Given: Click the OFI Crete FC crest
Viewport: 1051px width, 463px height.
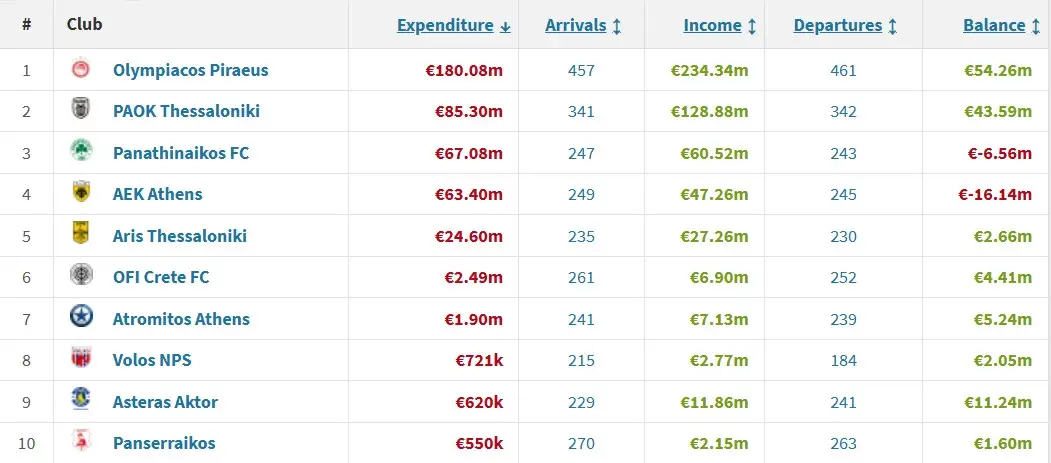Looking at the screenshot, I should point(81,277).
